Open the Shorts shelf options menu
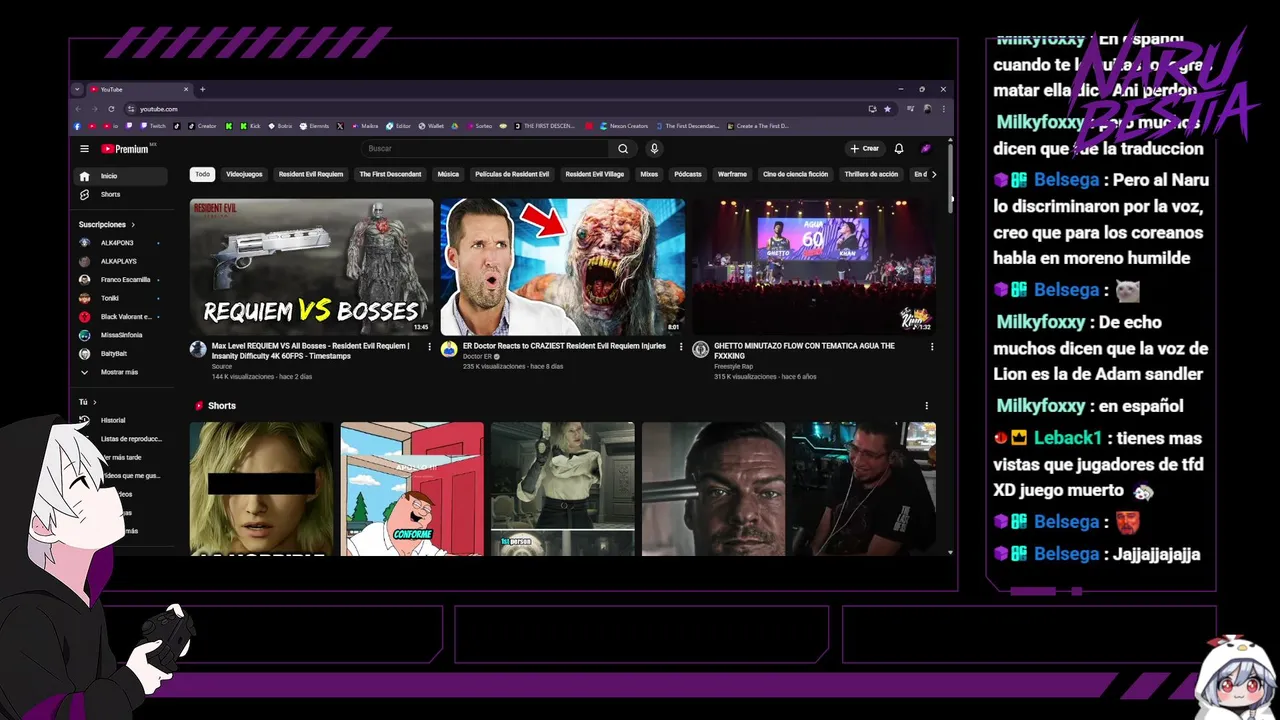This screenshot has height=720, width=1280. (927, 406)
